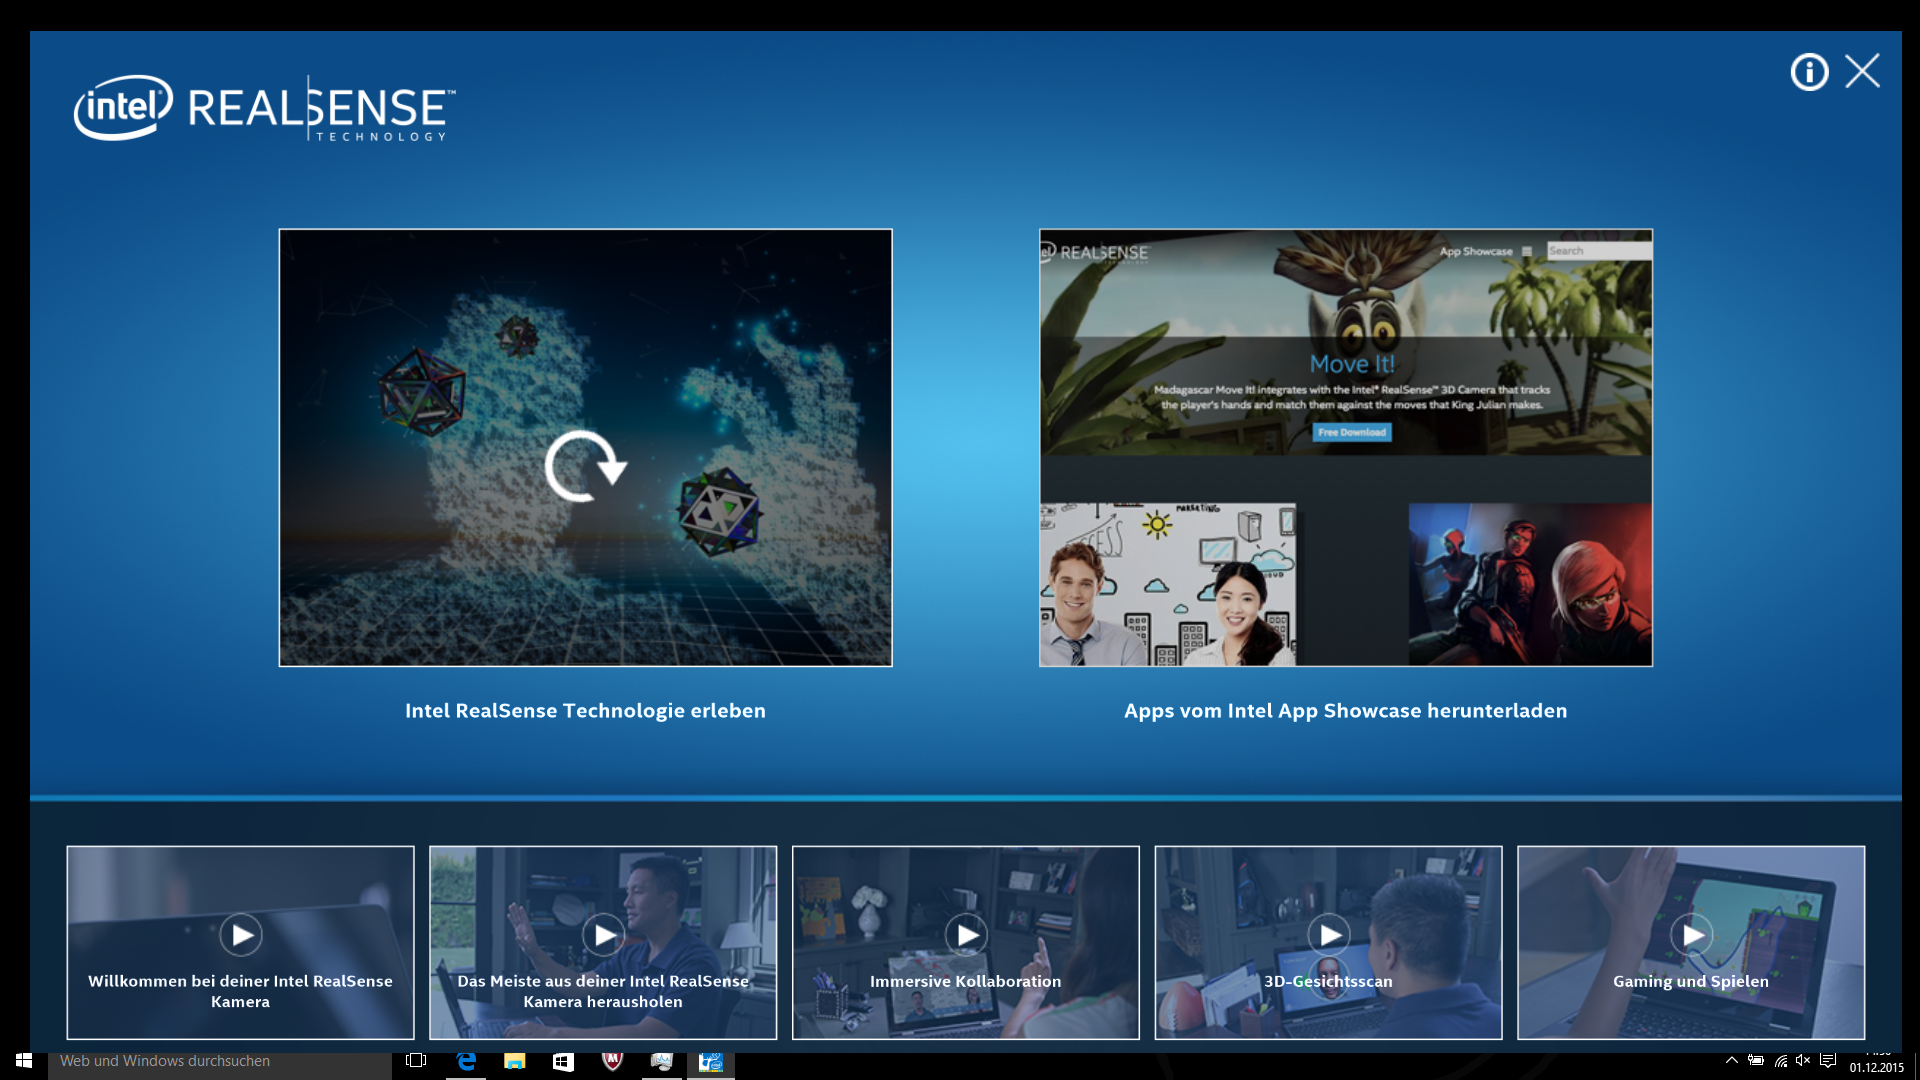Screen dimensions: 1920x1080
Task: Open Intel RealSense Technologie erleben link
Action: pos(585,711)
